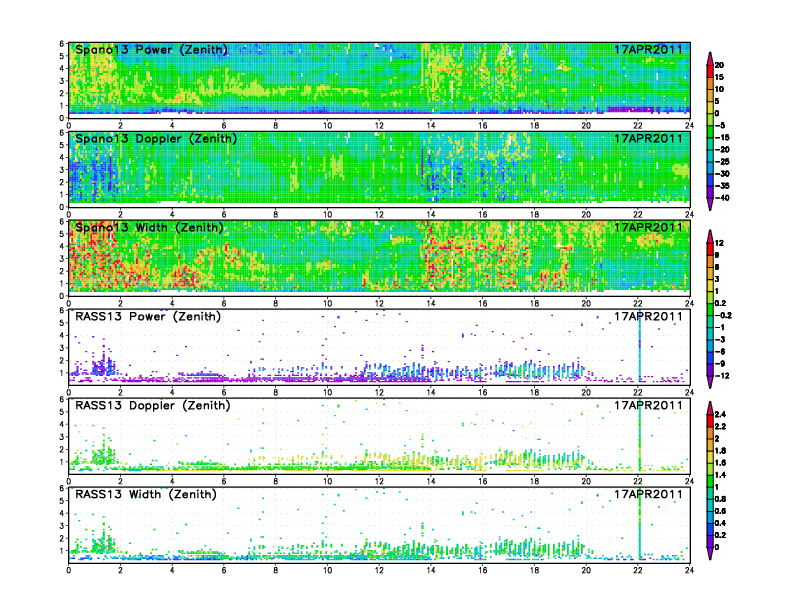
Task: Select the 17APR2011 date in RASS13 Doppler panel
Action: coord(648,405)
